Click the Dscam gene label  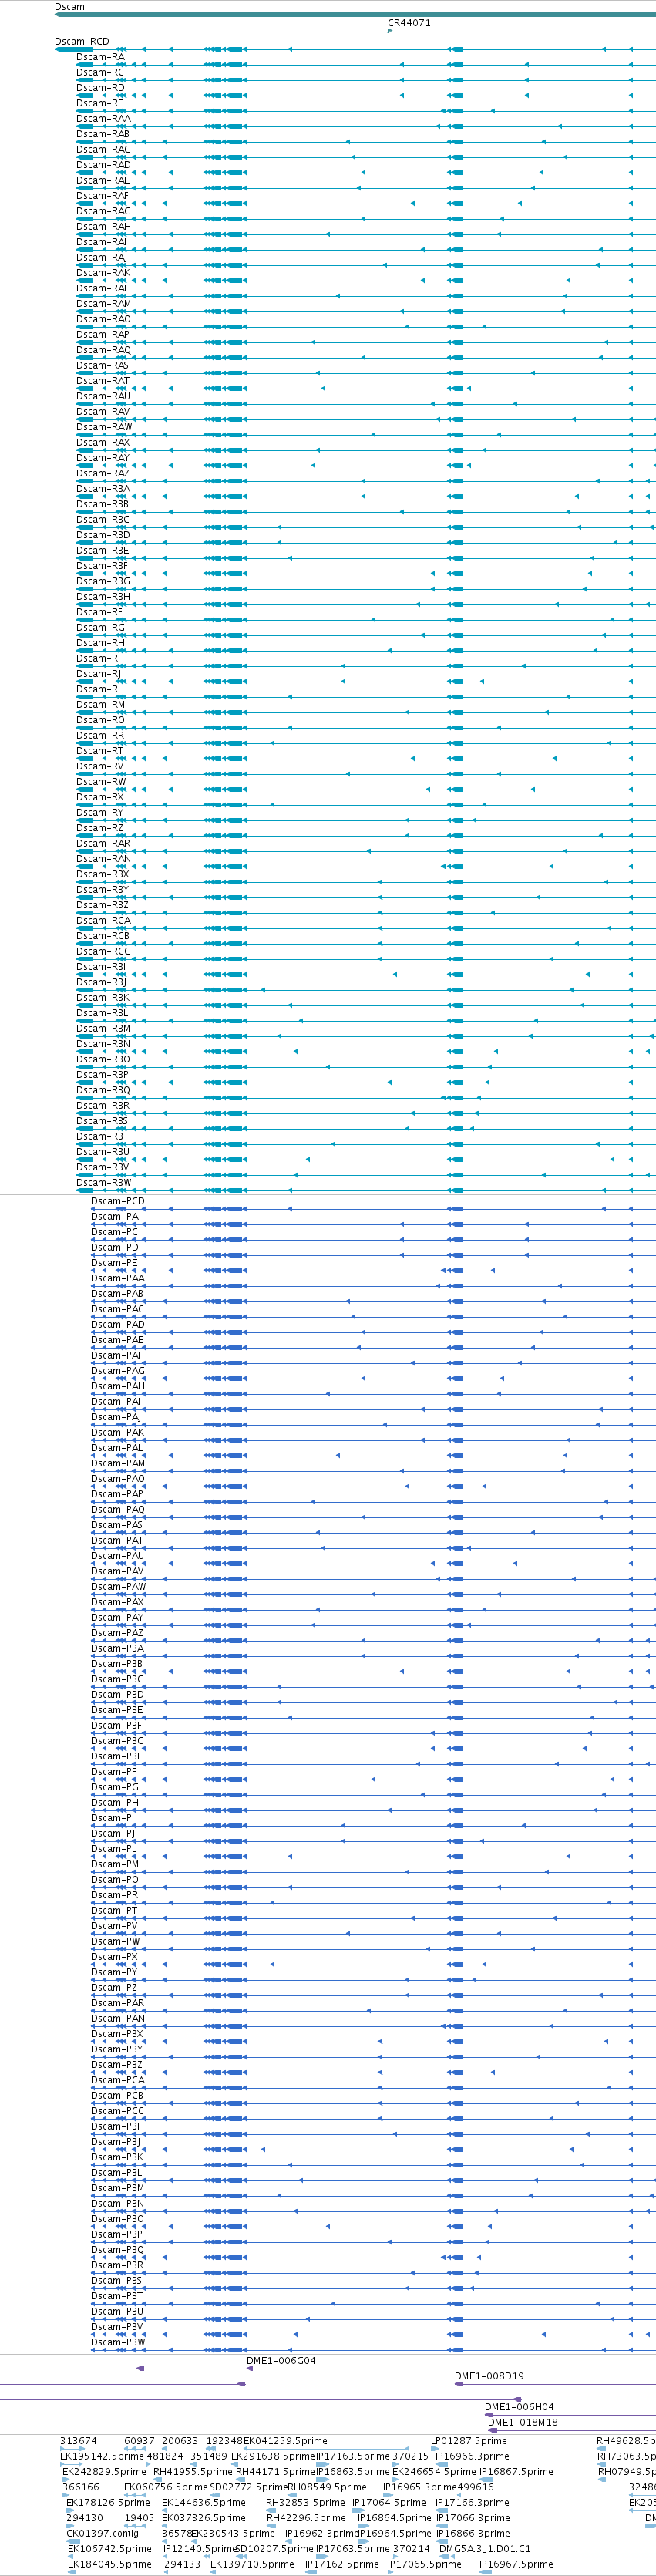(69, 7)
